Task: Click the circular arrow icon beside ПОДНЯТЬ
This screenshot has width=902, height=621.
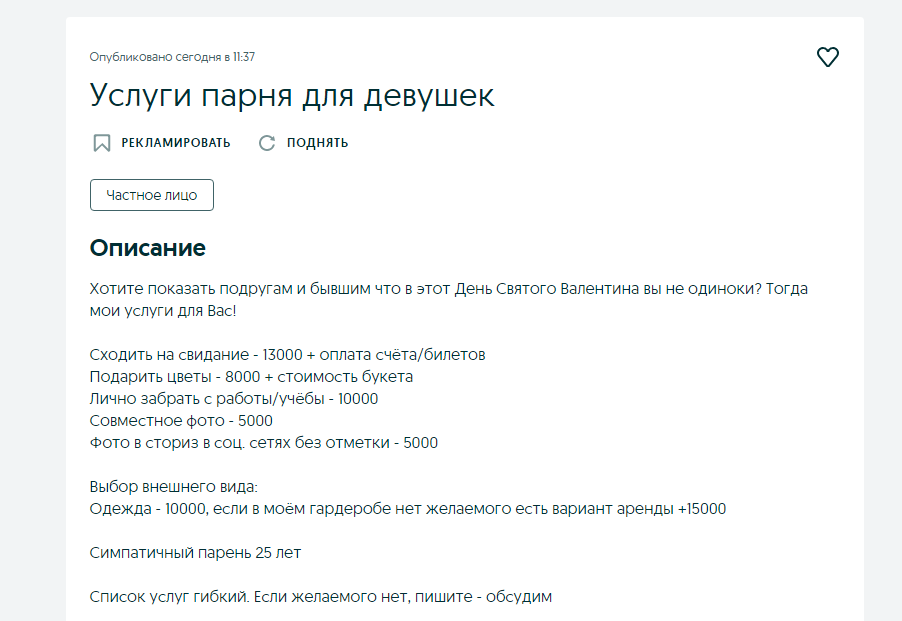Action: tap(266, 143)
